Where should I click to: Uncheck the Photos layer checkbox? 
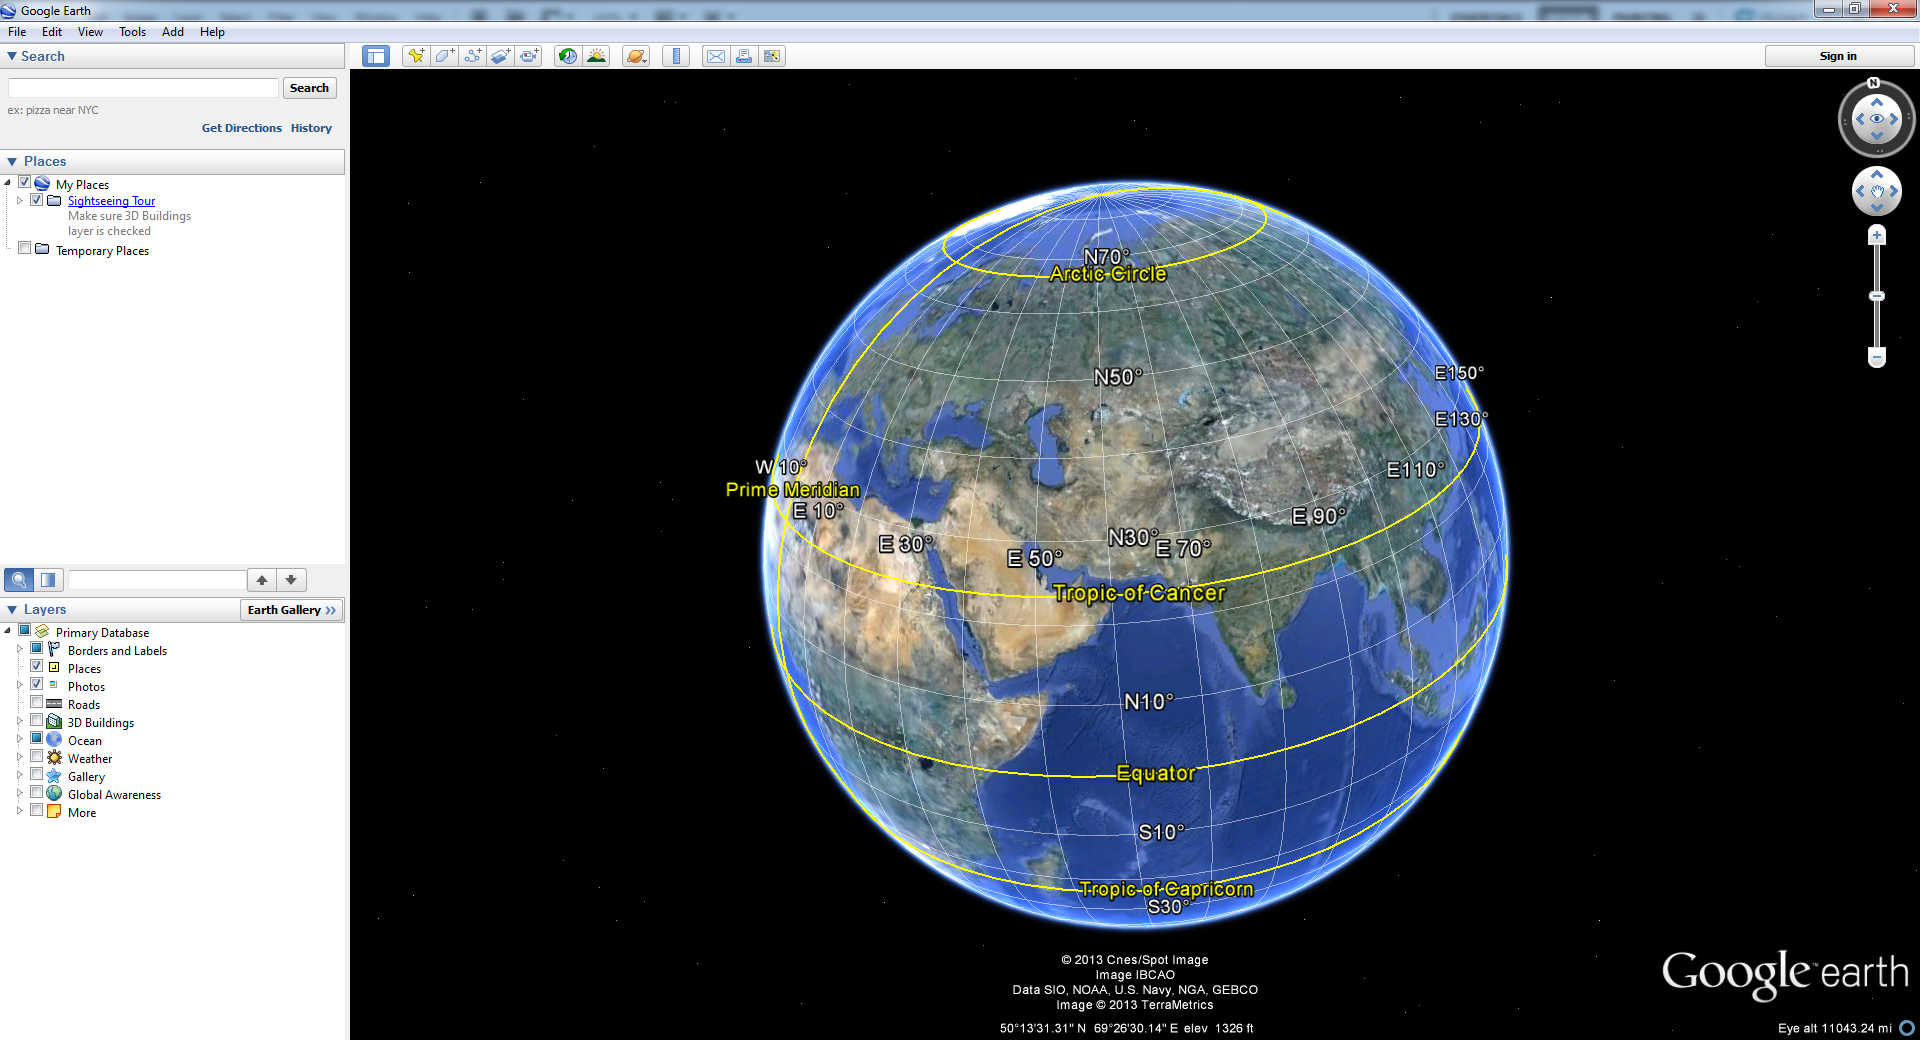37,685
